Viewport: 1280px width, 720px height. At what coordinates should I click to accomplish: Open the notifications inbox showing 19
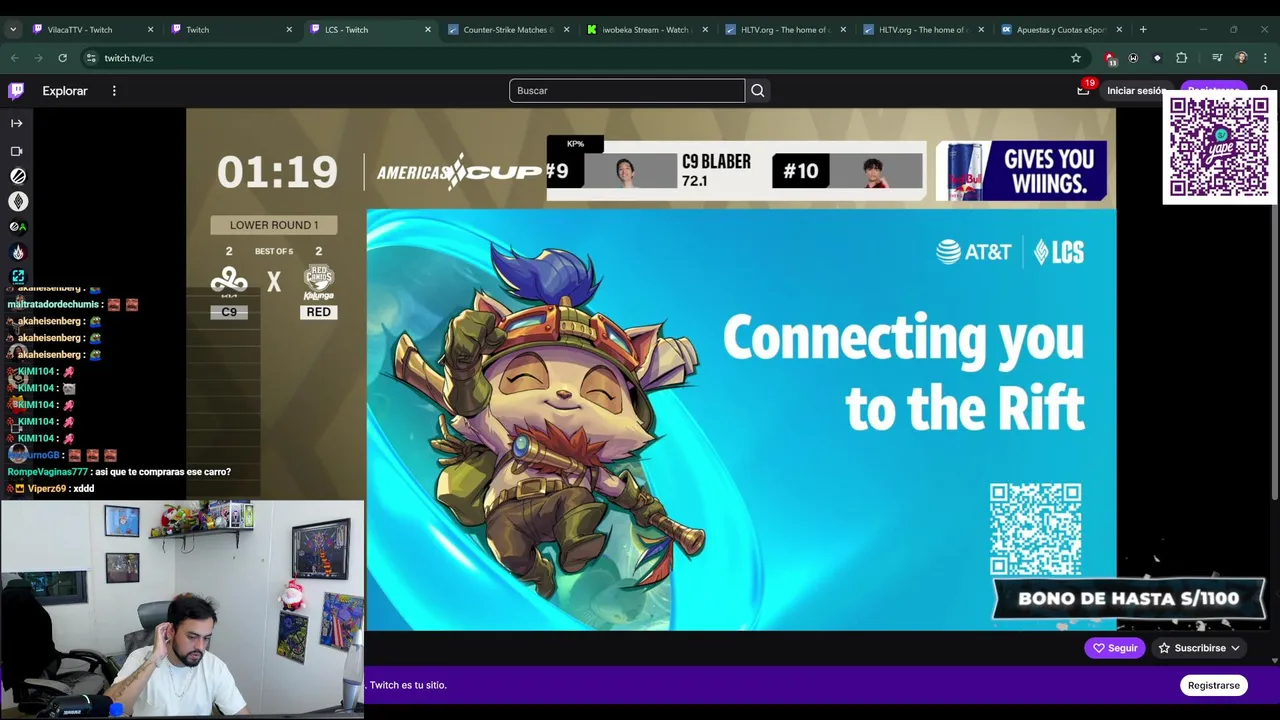[x=1083, y=91]
